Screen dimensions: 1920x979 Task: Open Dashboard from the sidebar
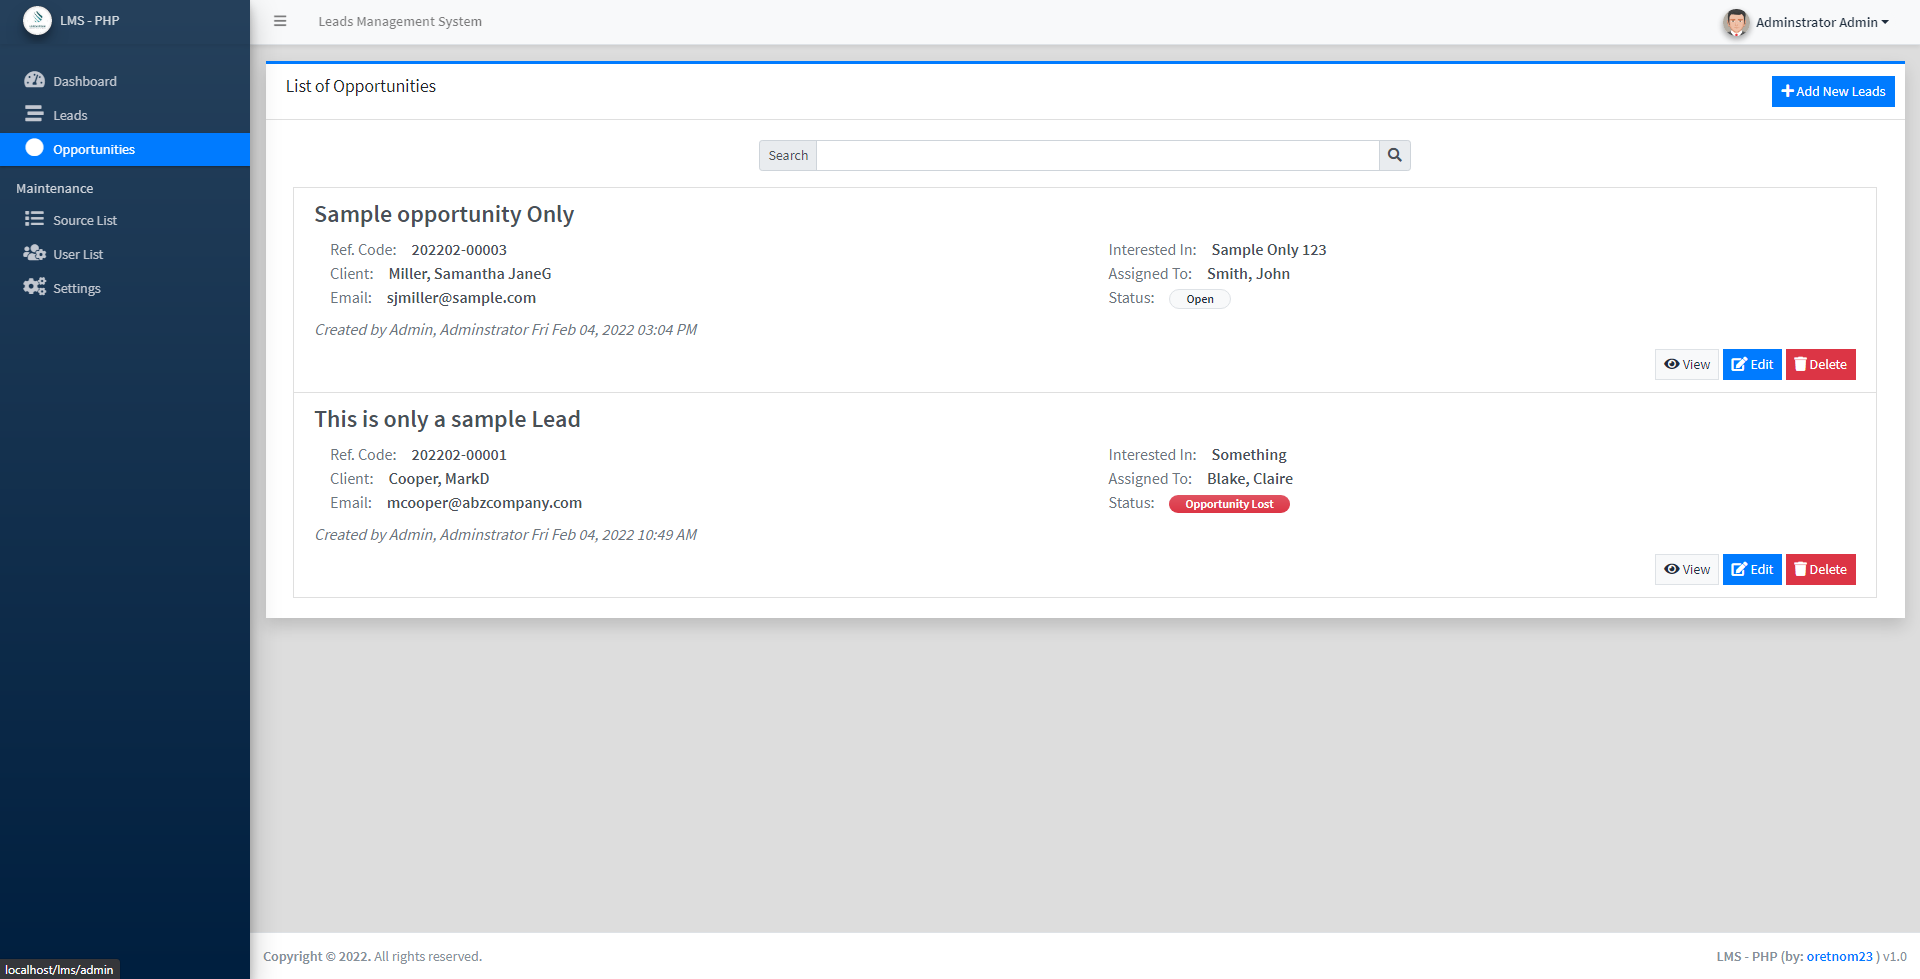click(84, 81)
